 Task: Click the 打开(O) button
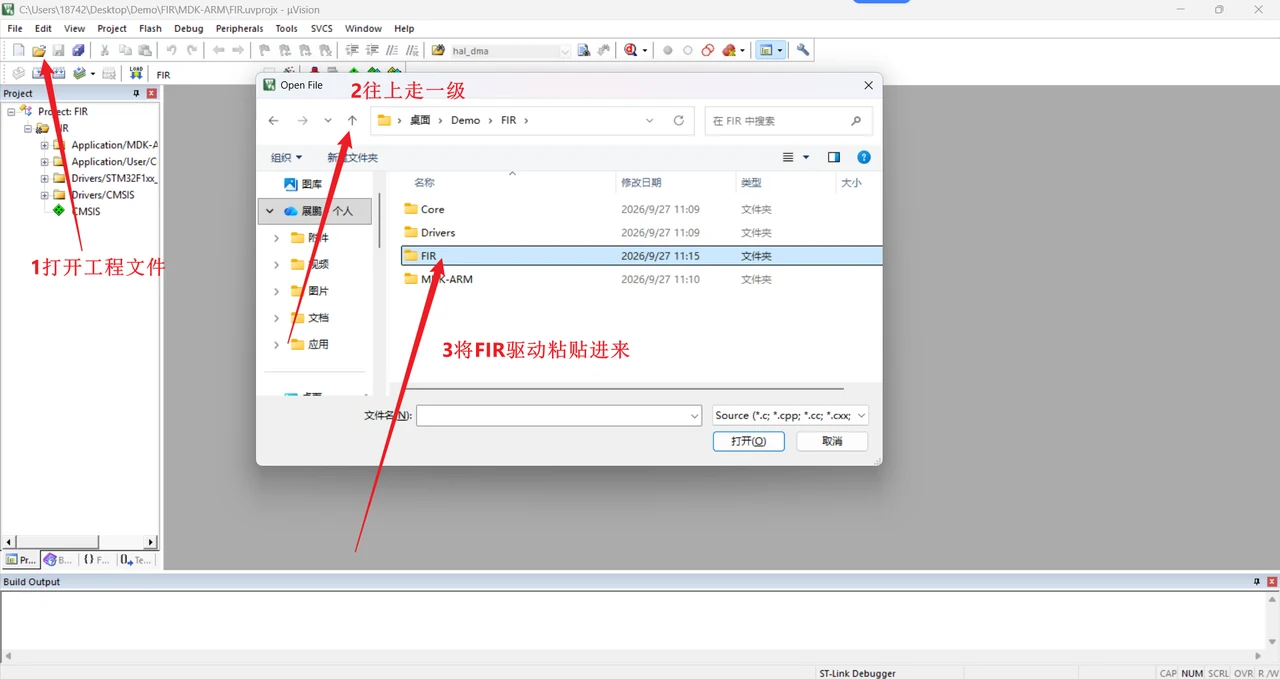point(748,441)
